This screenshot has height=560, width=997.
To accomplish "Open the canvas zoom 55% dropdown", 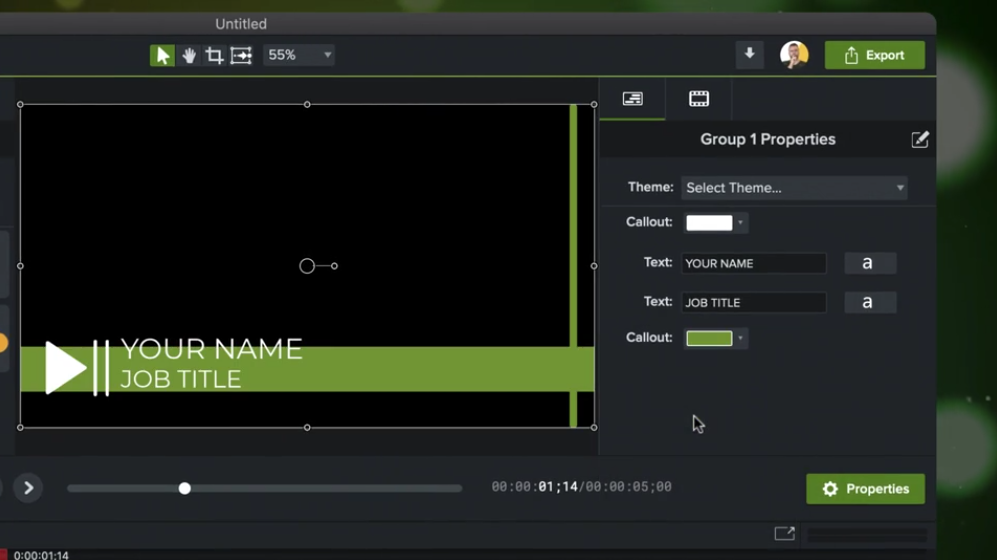I will [298, 55].
